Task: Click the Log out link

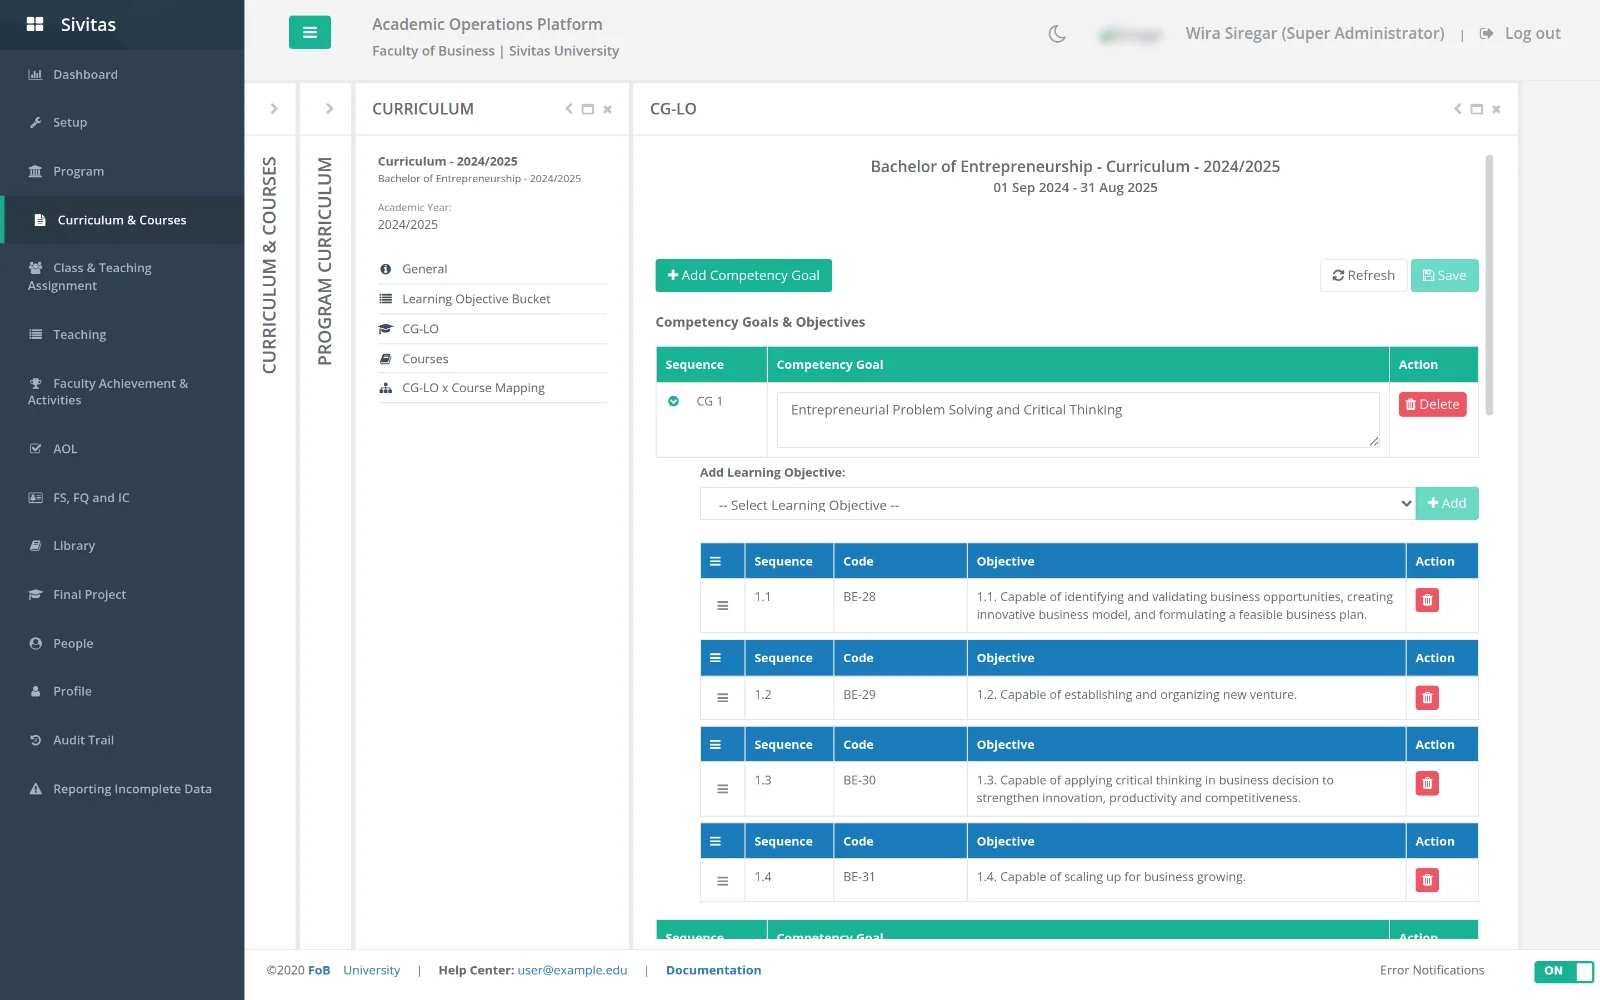Action: (1520, 33)
